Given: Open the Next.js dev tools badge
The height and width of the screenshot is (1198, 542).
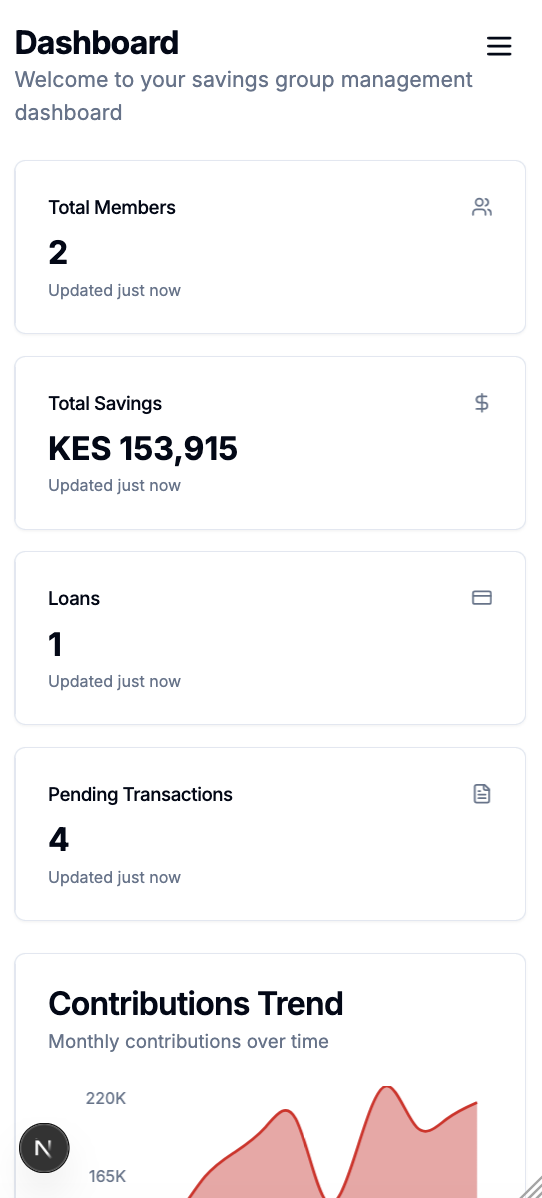Looking at the screenshot, I should pyautogui.click(x=44, y=1148).
